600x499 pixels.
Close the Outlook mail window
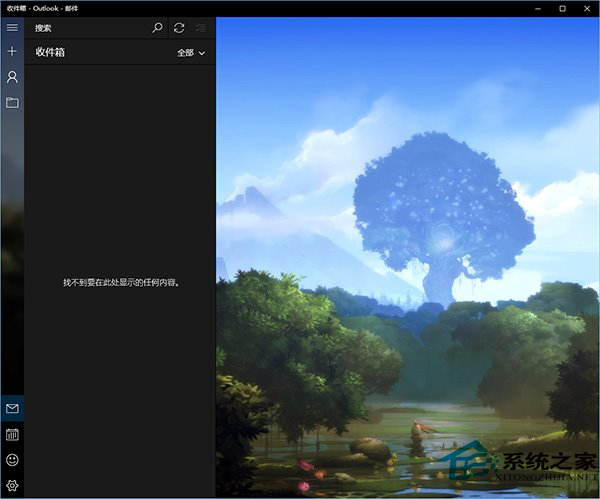point(587,8)
